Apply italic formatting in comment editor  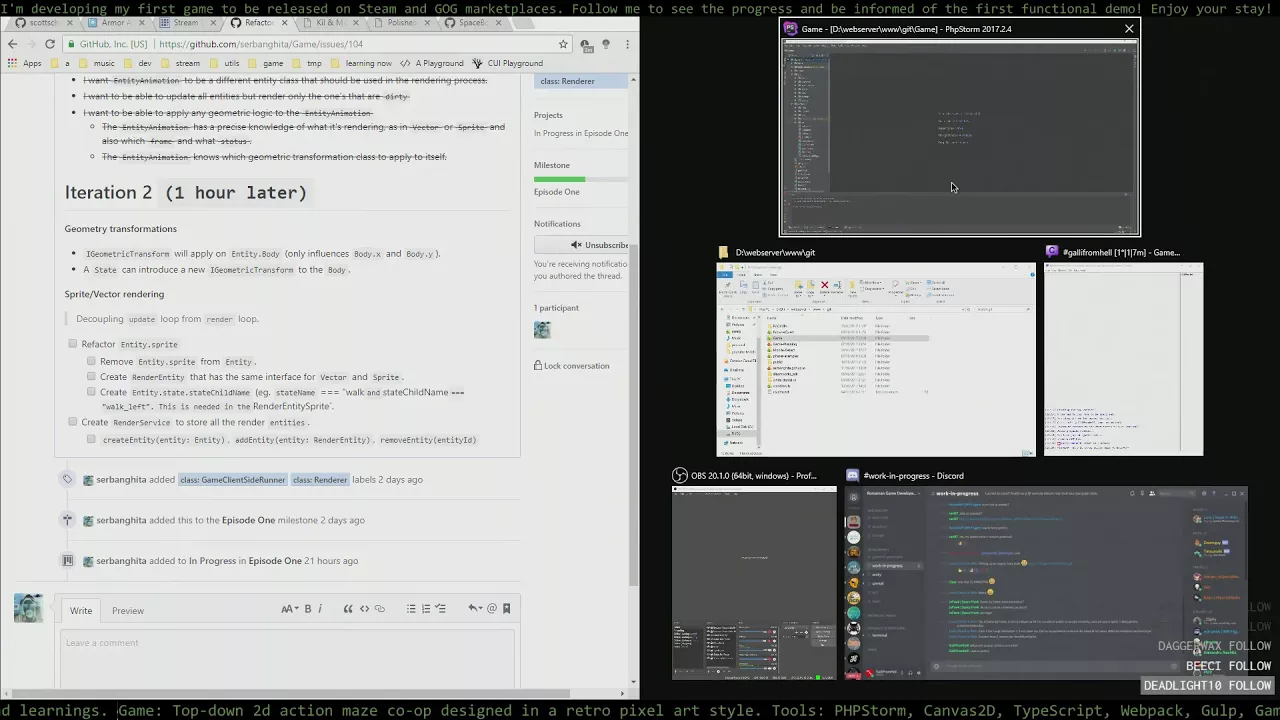click(320, 608)
